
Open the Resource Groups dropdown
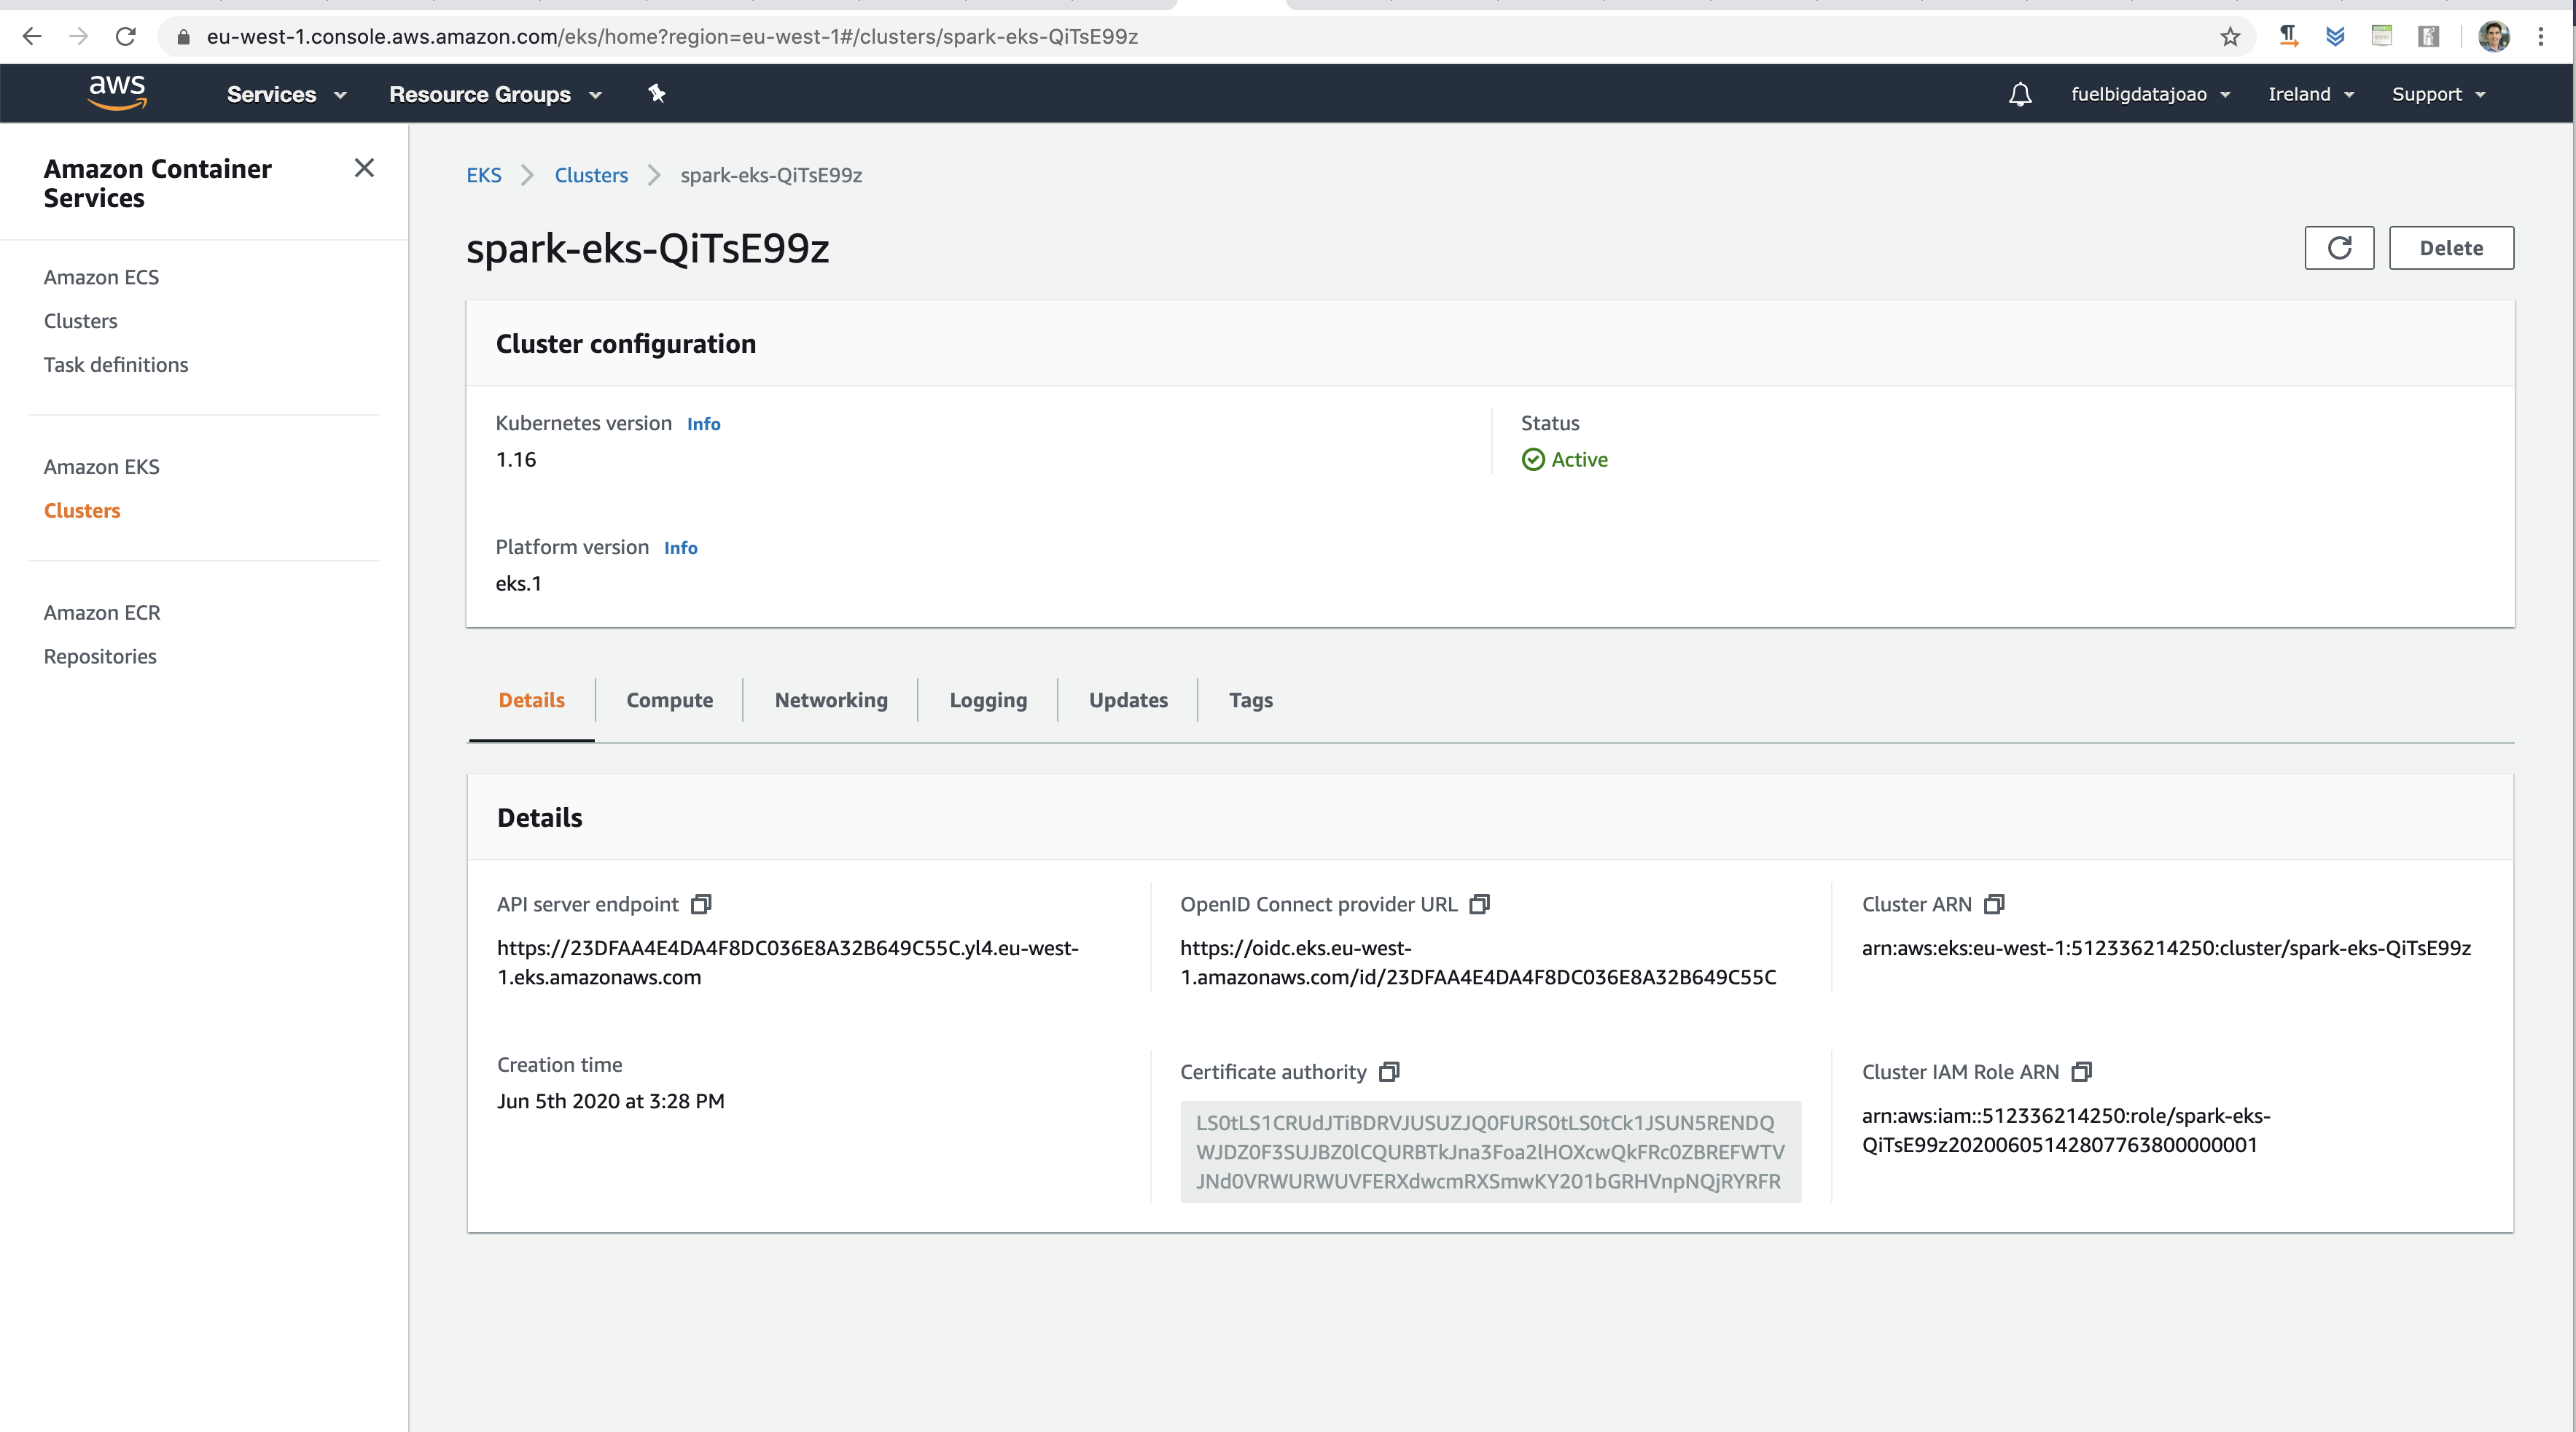point(495,94)
